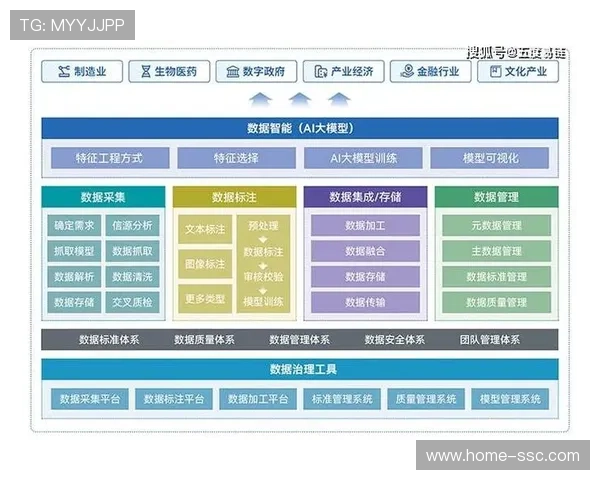The height and width of the screenshot is (480, 600).
Task: Click the 生物医药 hourglass icon
Action: pyautogui.click(x=146, y=71)
